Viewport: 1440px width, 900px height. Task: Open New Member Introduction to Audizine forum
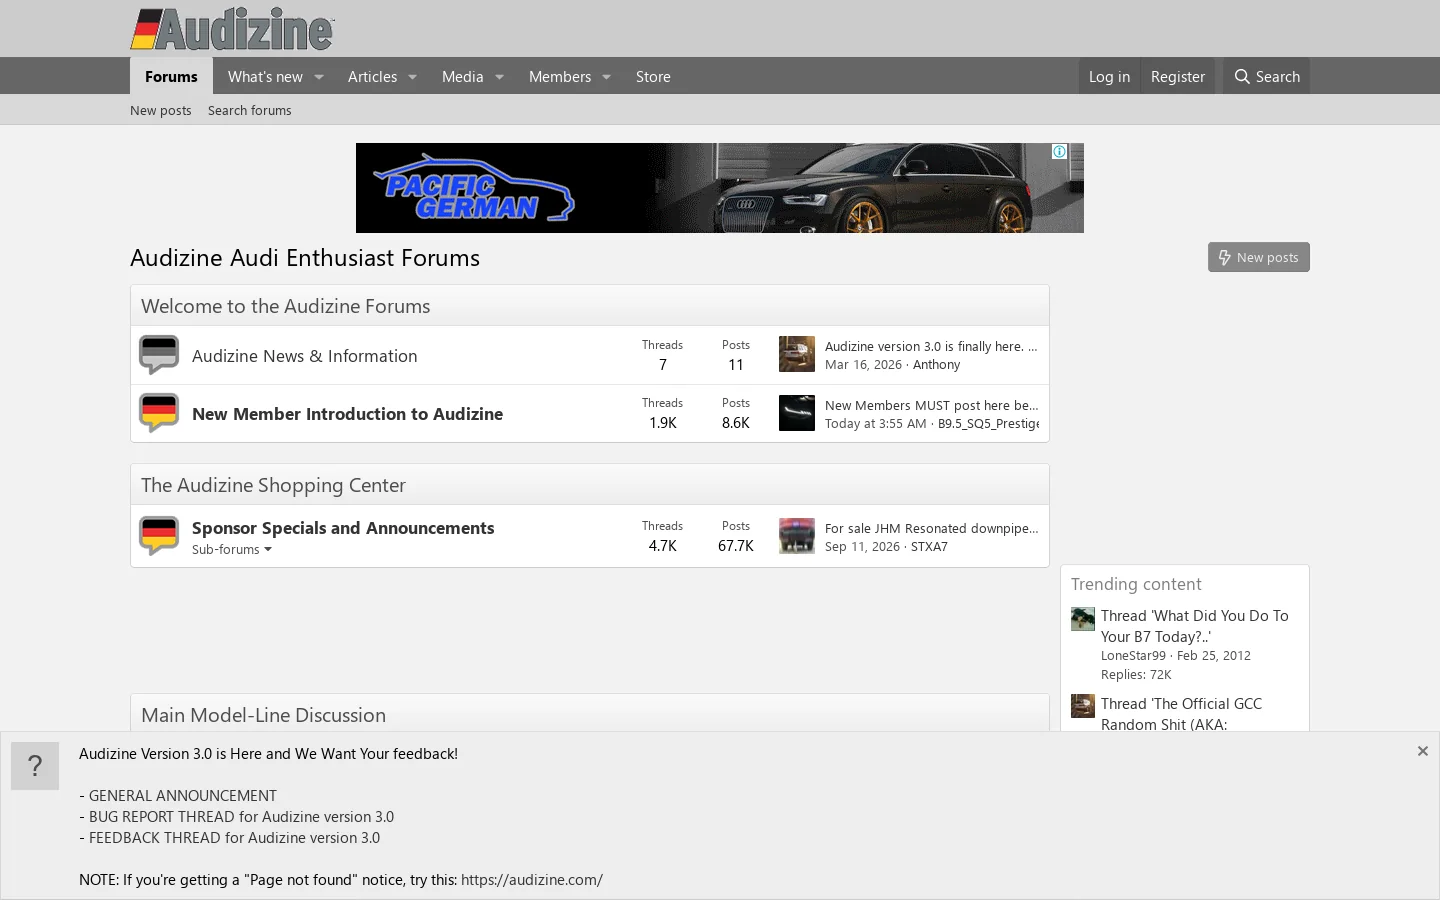pos(347,414)
